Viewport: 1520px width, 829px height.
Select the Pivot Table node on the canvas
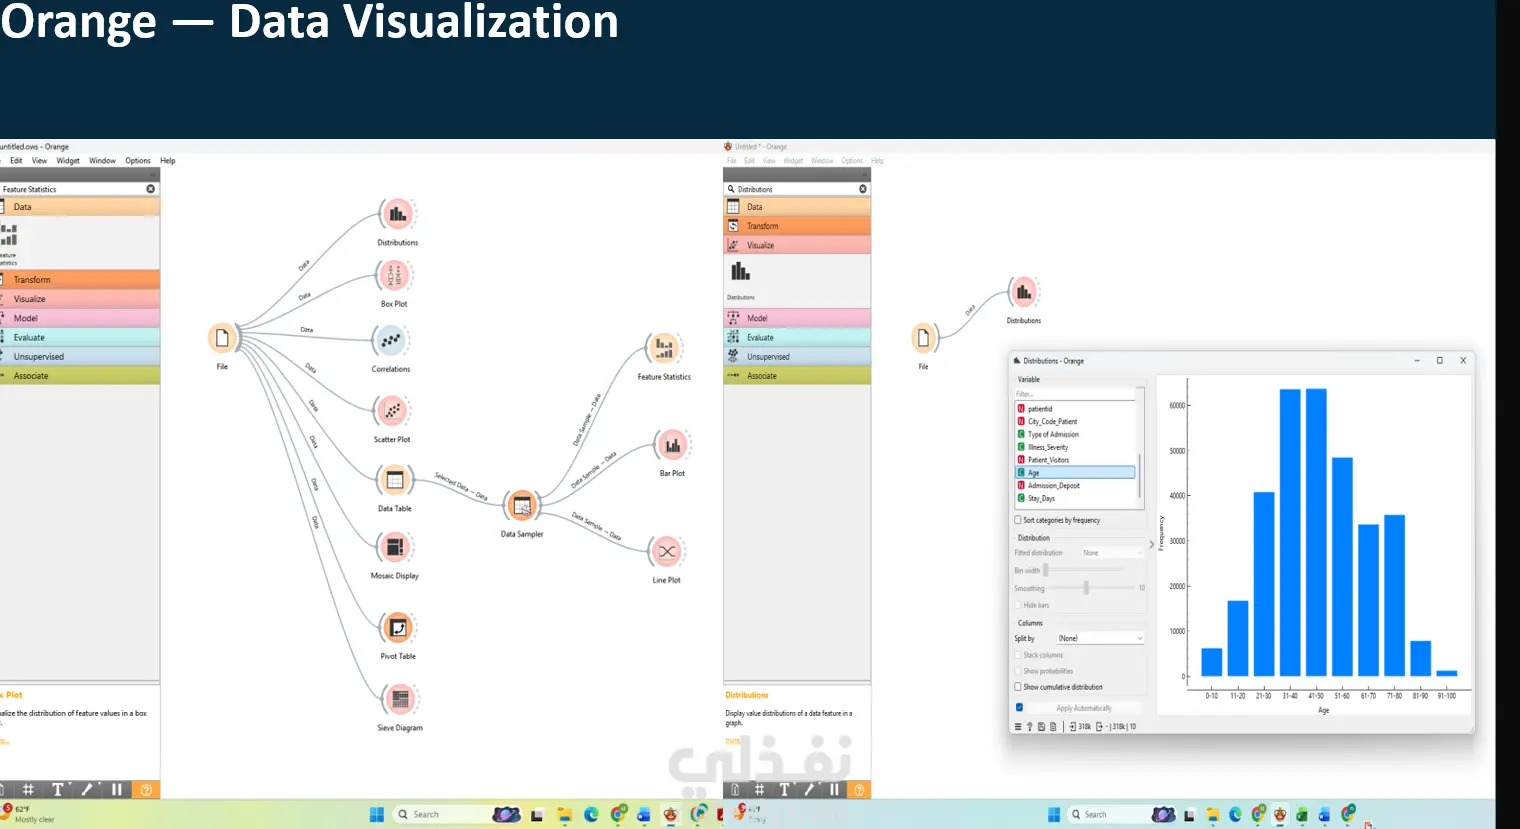click(x=398, y=628)
